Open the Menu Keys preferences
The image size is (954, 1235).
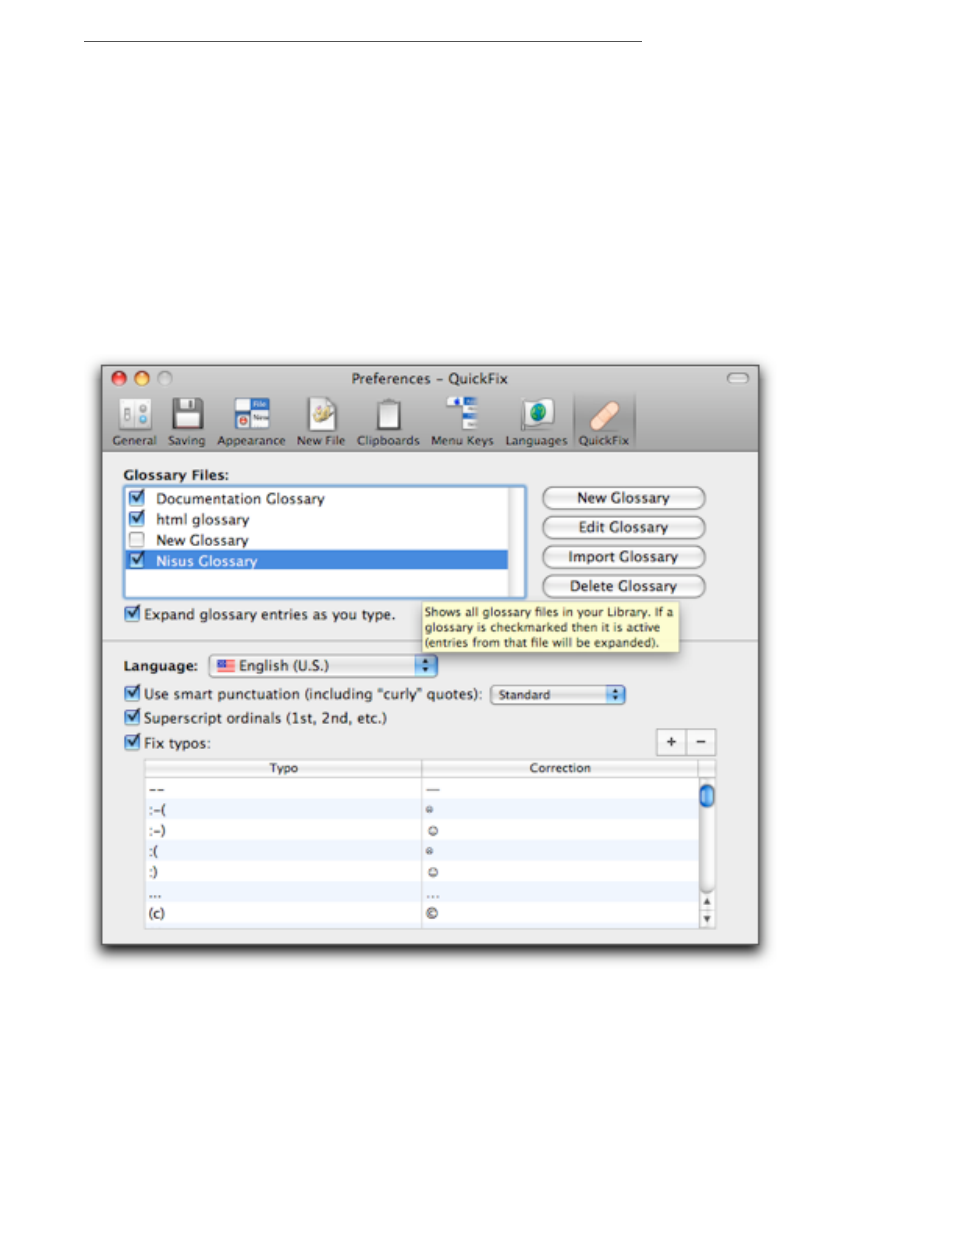(462, 421)
